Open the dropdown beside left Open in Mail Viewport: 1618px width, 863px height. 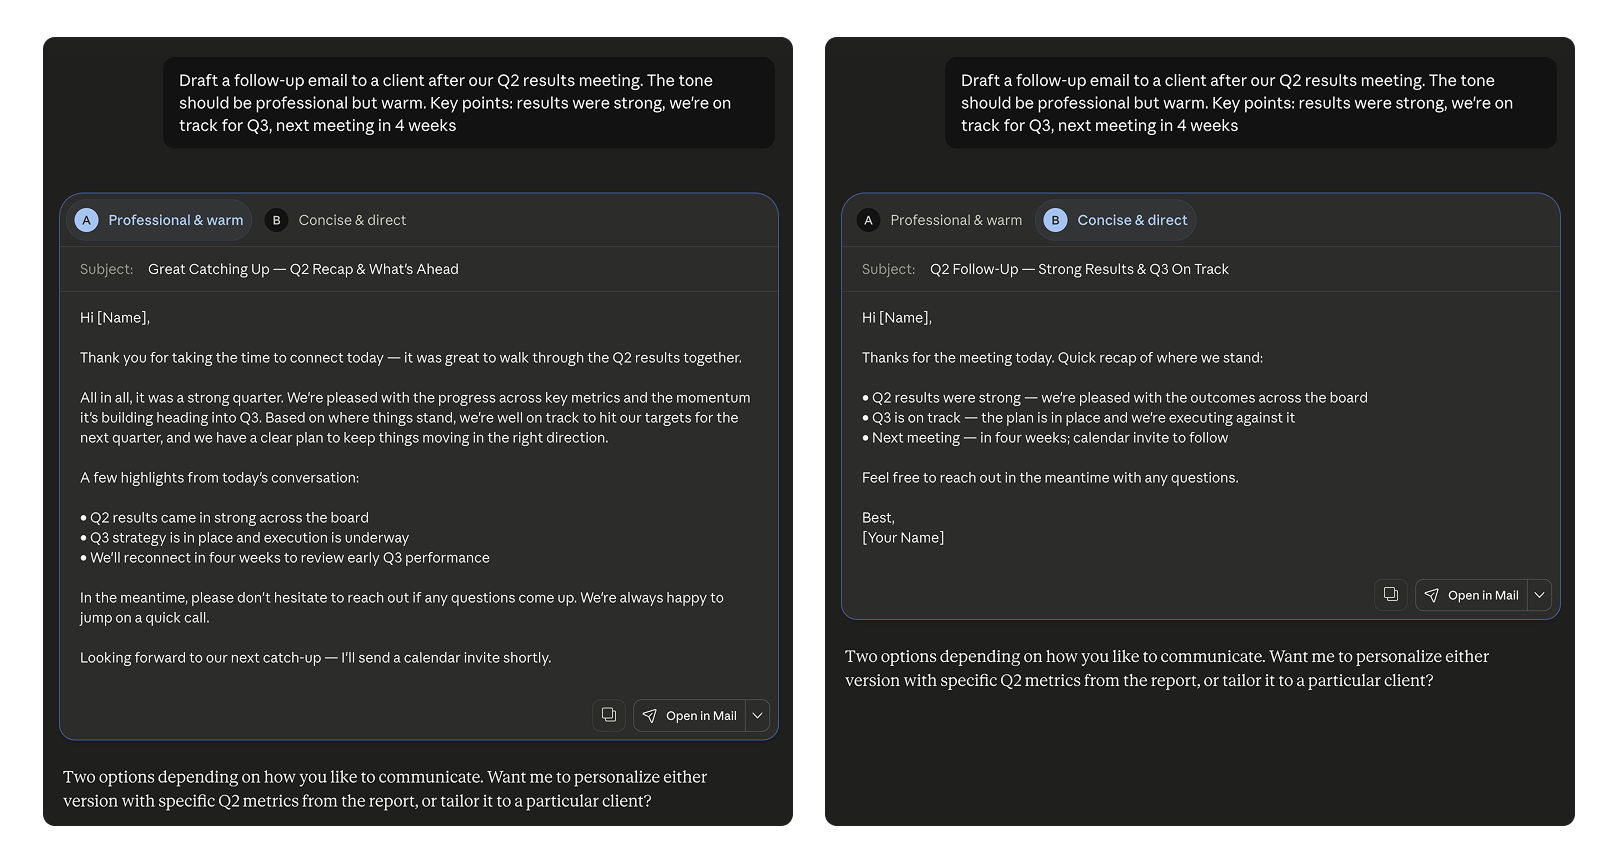pyautogui.click(x=758, y=715)
